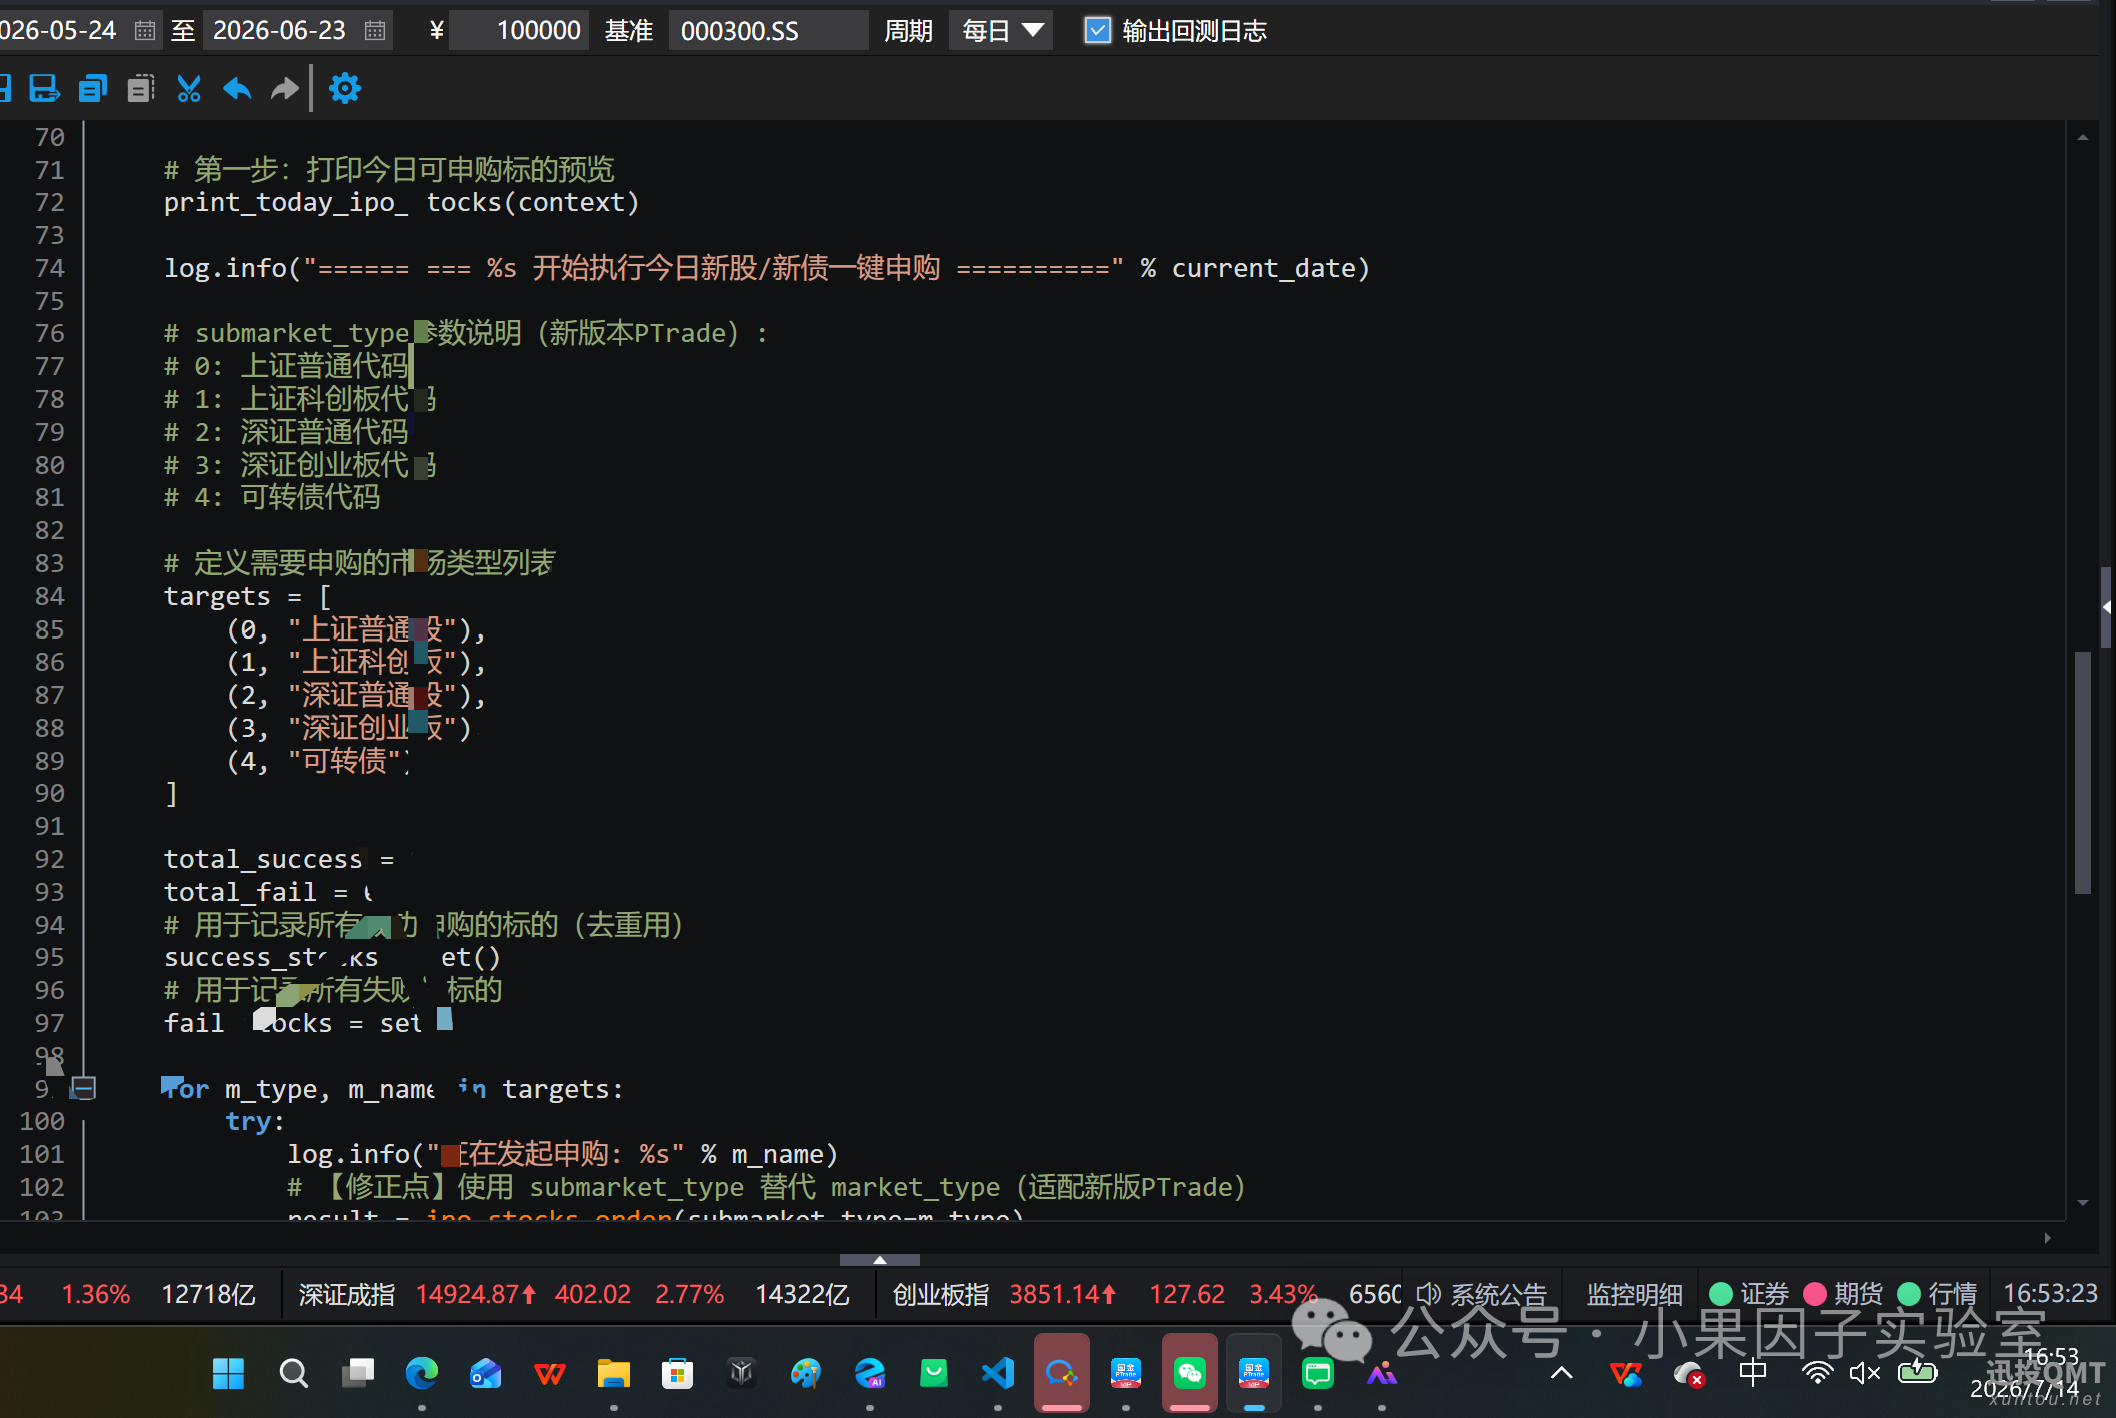Launch Microsoft Edge from the taskbar
Screen dimensions: 2116x1418
click(421, 1373)
